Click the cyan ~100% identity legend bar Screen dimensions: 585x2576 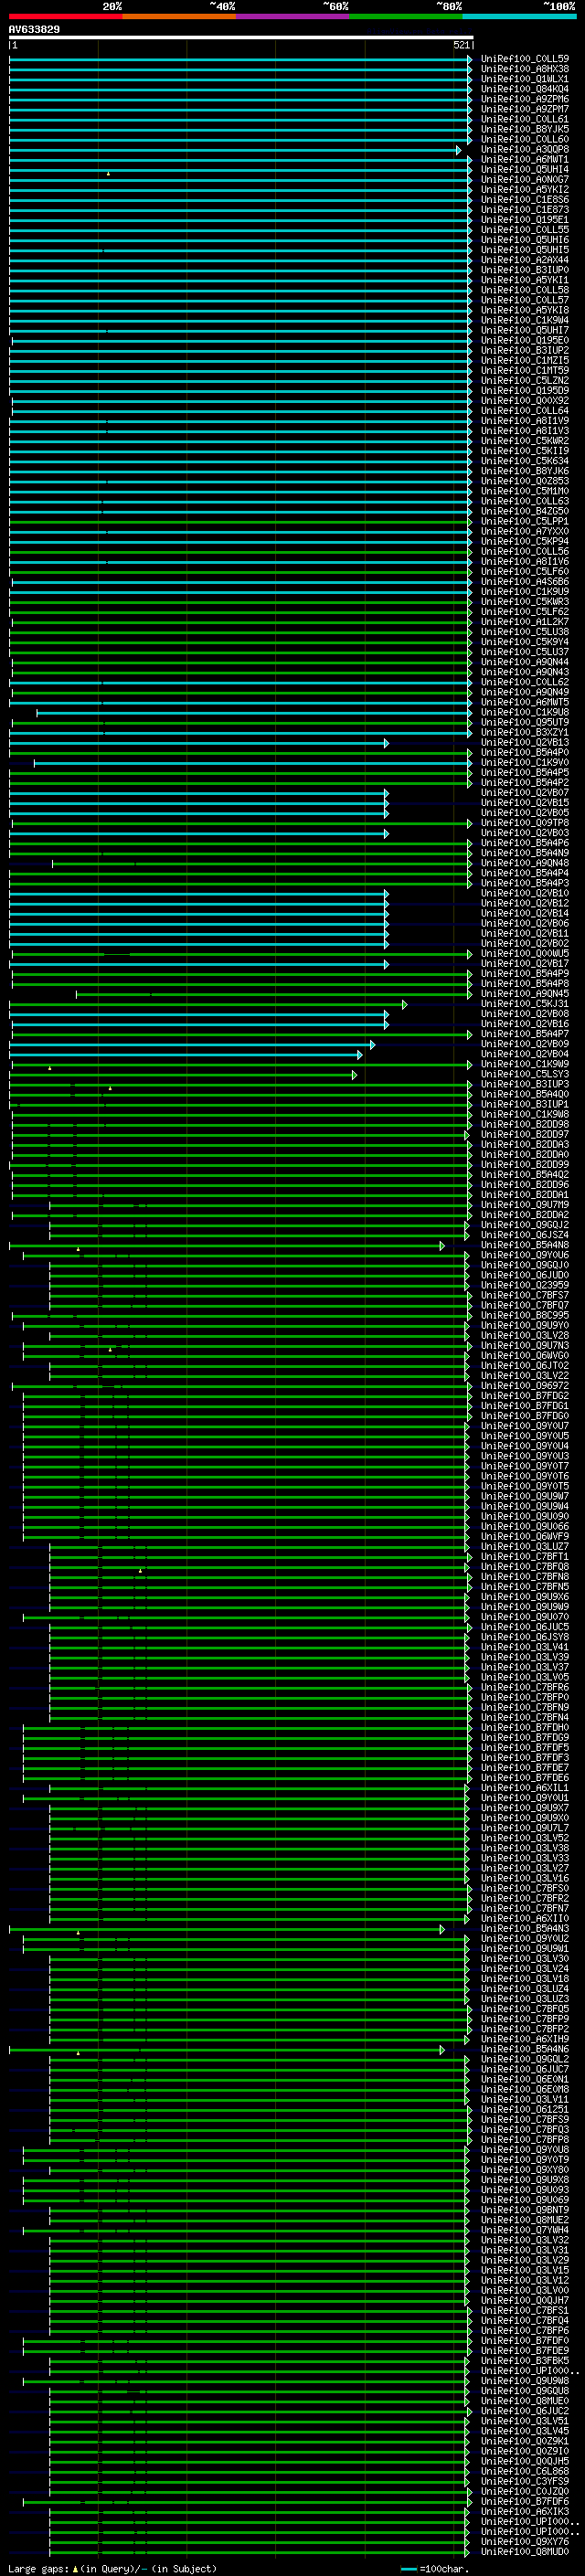pos(519,16)
